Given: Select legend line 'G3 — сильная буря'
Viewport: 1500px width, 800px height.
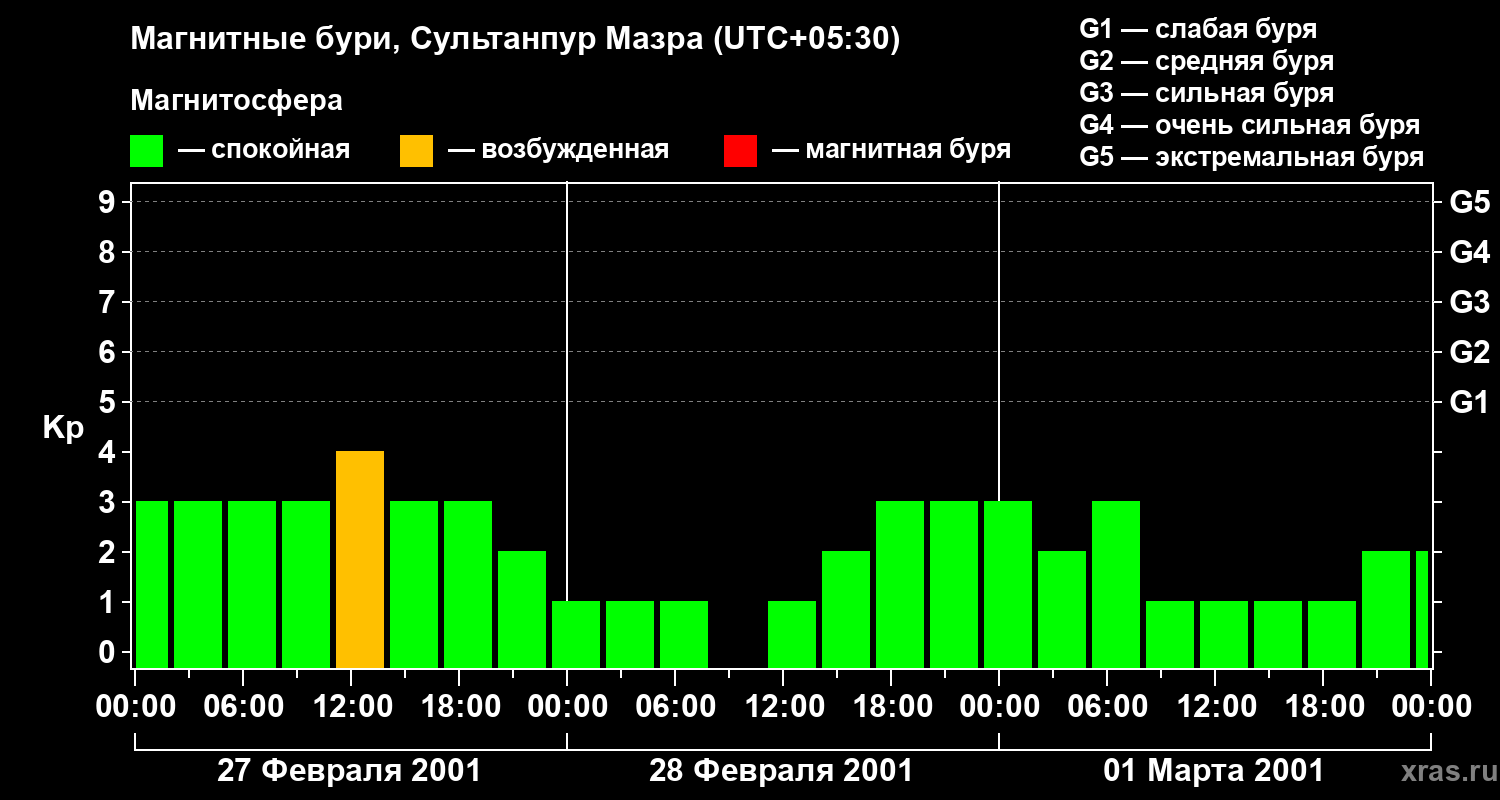Looking at the screenshot, I should pyautogui.click(x=1207, y=93).
